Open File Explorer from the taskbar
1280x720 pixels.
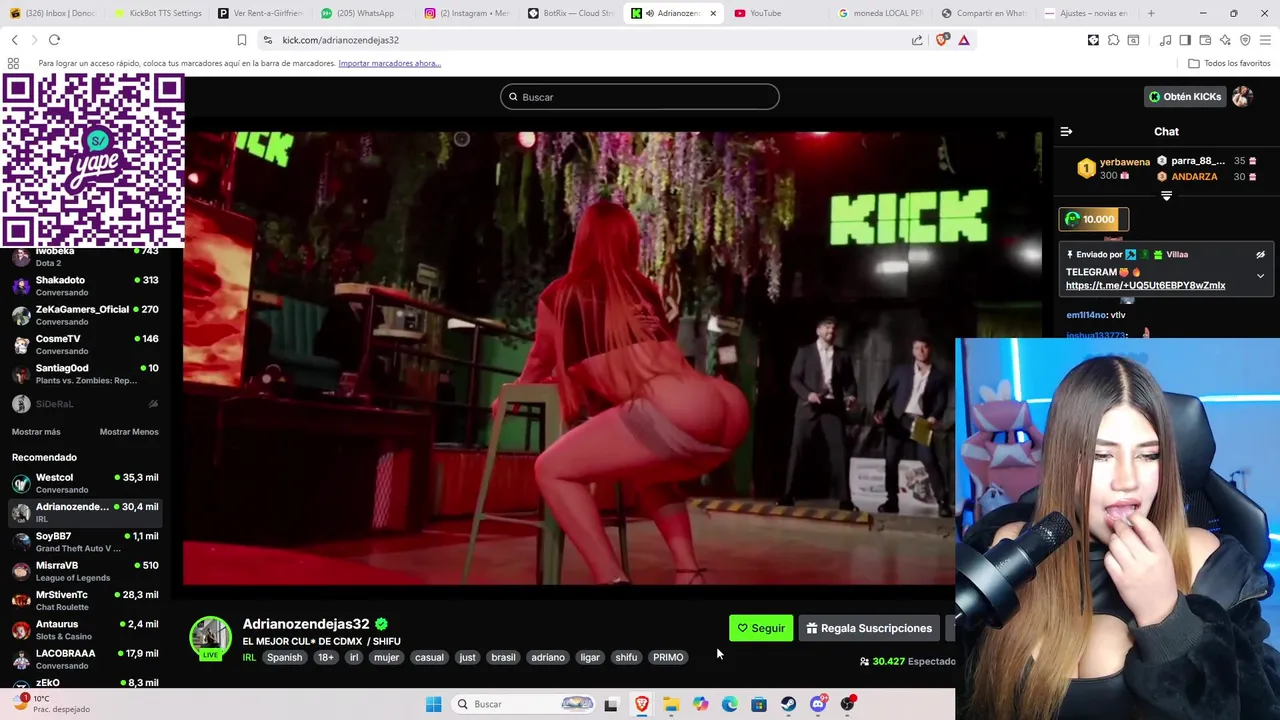click(x=671, y=704)
